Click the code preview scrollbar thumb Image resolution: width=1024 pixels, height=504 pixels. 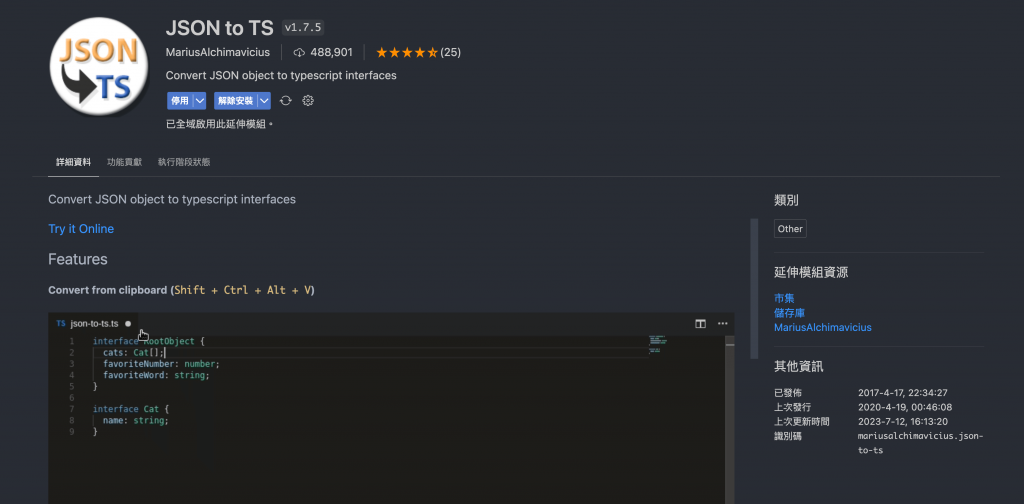tap(729, 340)
